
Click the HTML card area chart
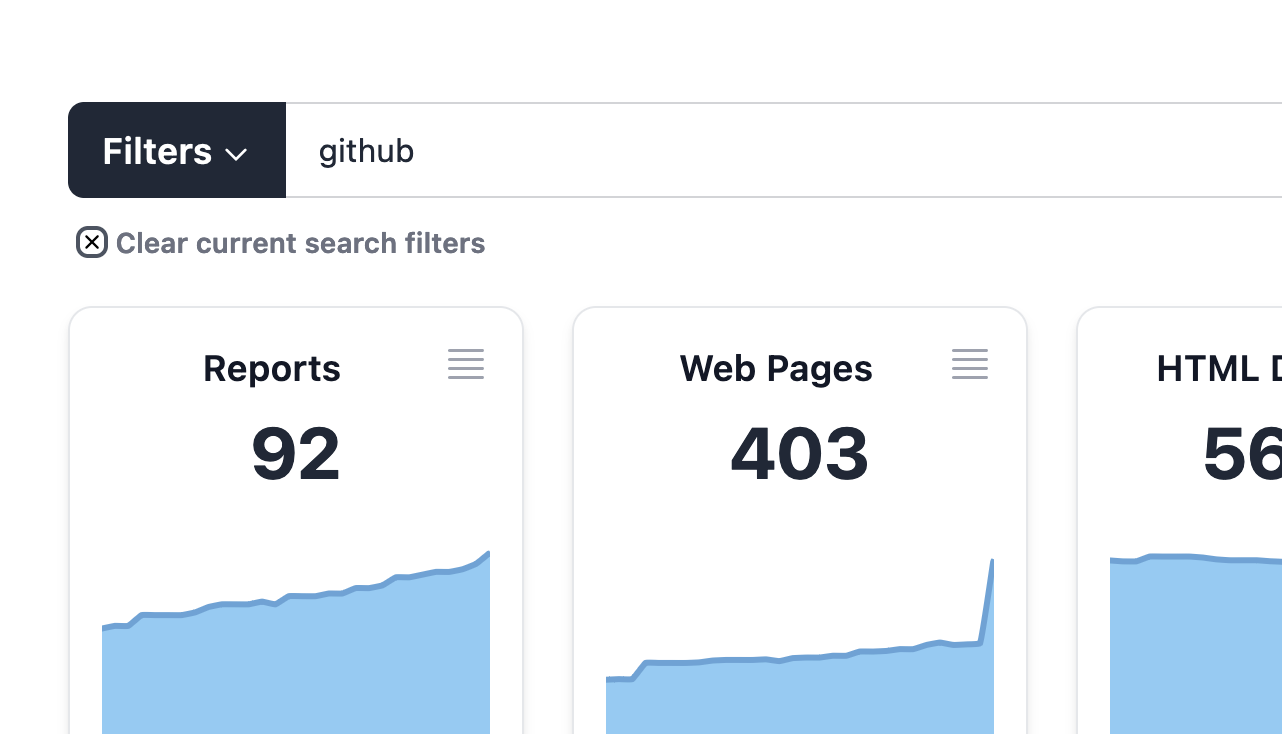click(x=1196, y=644)
